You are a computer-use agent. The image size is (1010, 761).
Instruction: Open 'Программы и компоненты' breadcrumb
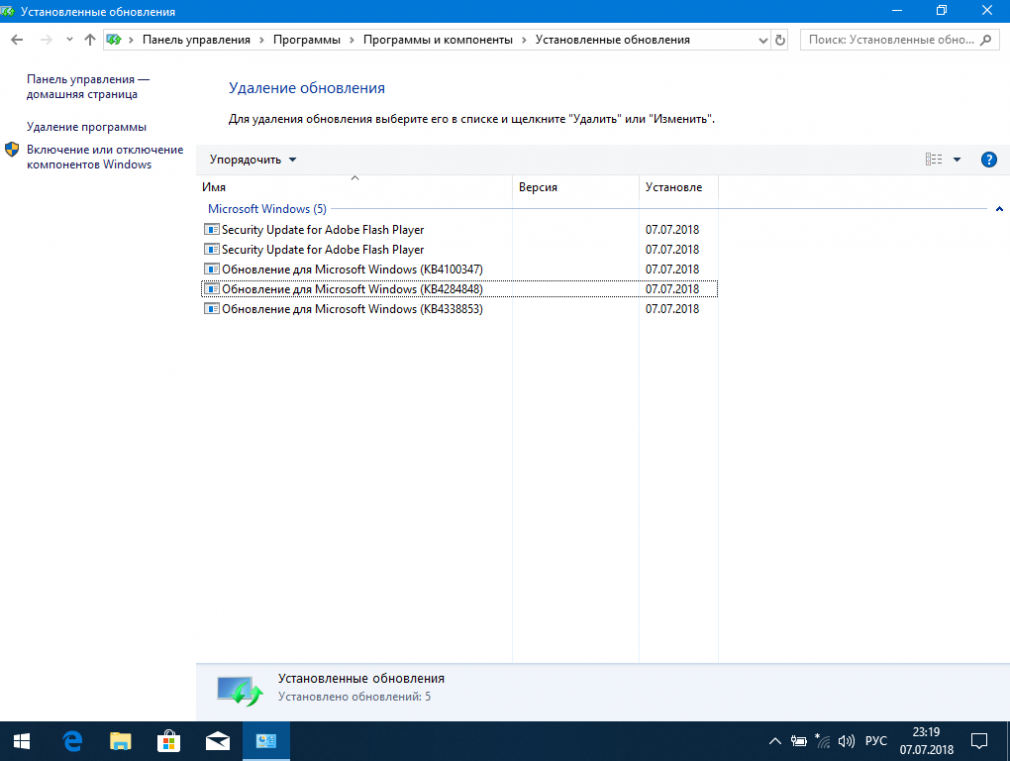438,40
